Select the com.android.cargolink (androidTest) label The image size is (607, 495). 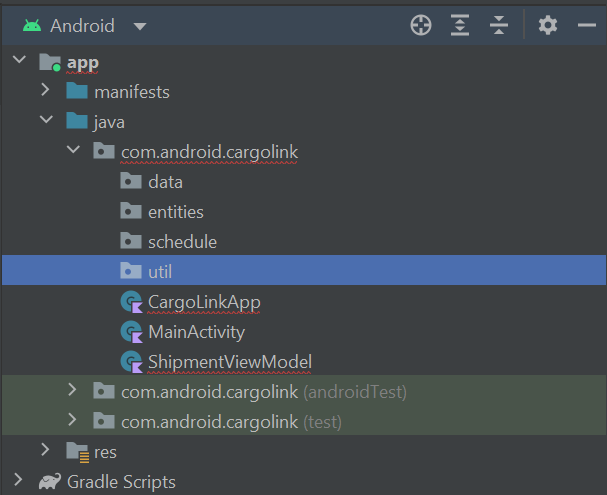264,392
